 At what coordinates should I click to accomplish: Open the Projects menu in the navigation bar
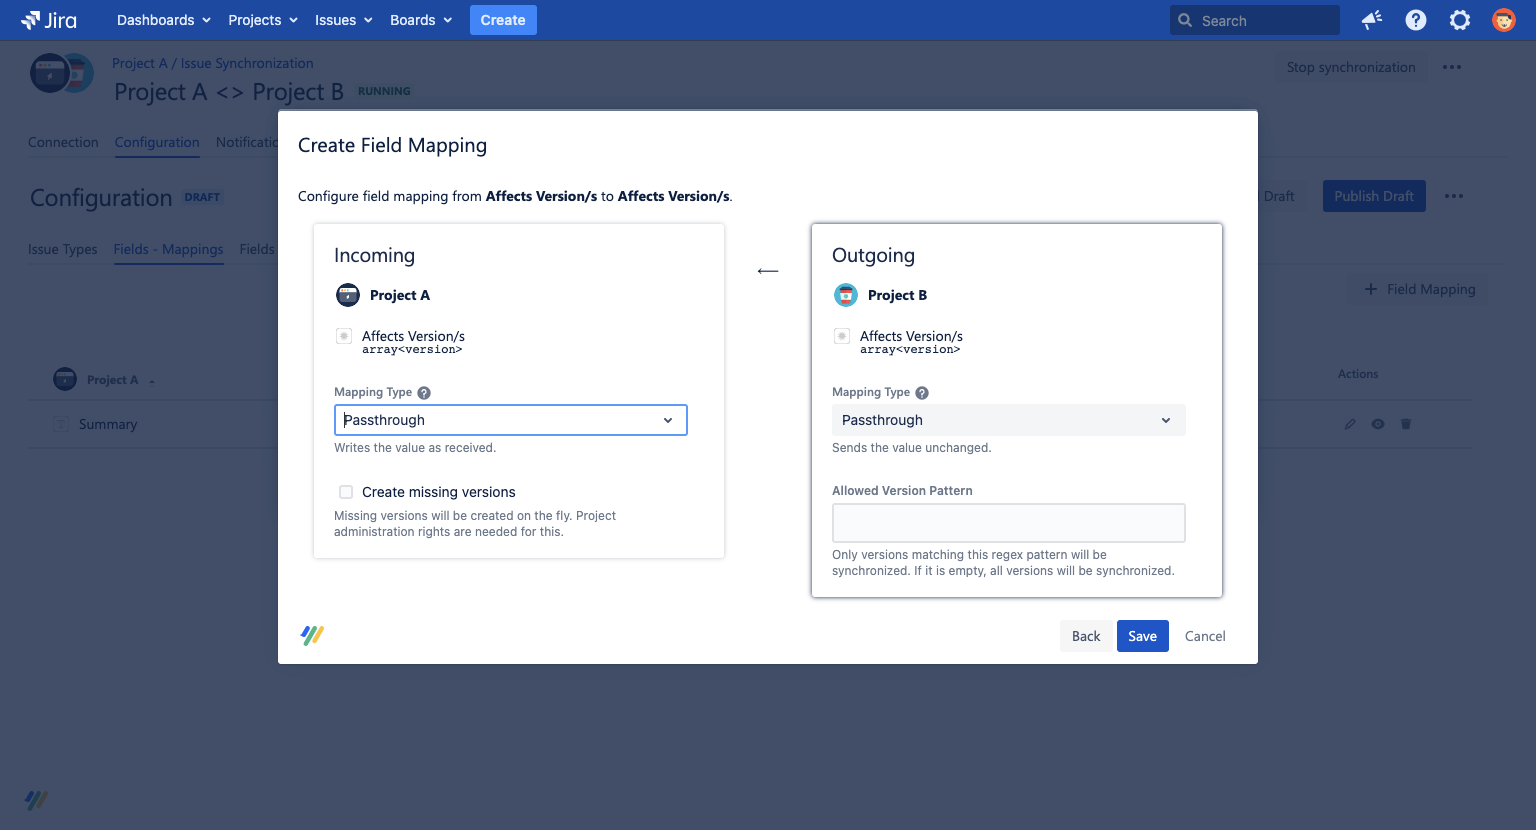click(262, 20)
